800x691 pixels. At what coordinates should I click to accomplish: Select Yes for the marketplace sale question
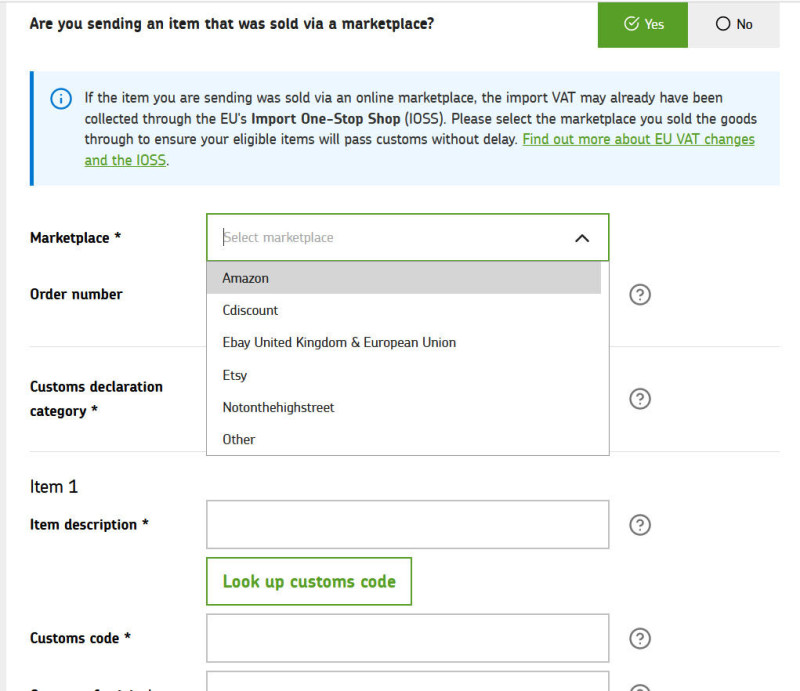pyautogui.click(x=643, y=24)
